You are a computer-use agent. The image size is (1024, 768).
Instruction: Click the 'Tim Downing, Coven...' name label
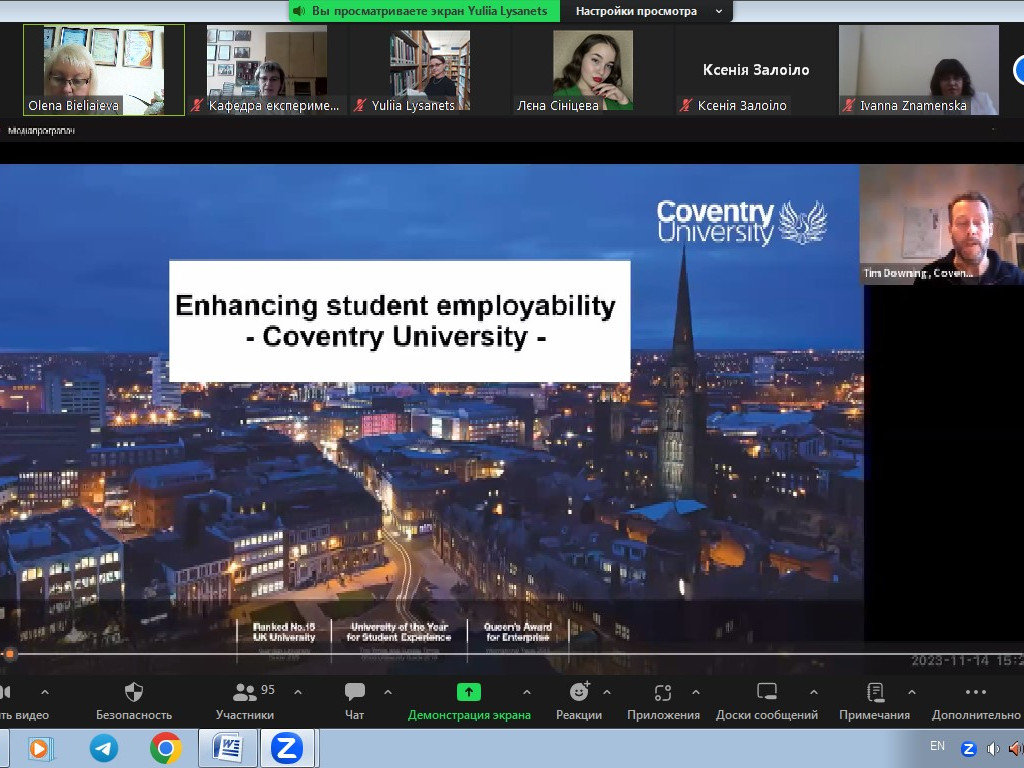click(918, 273)
